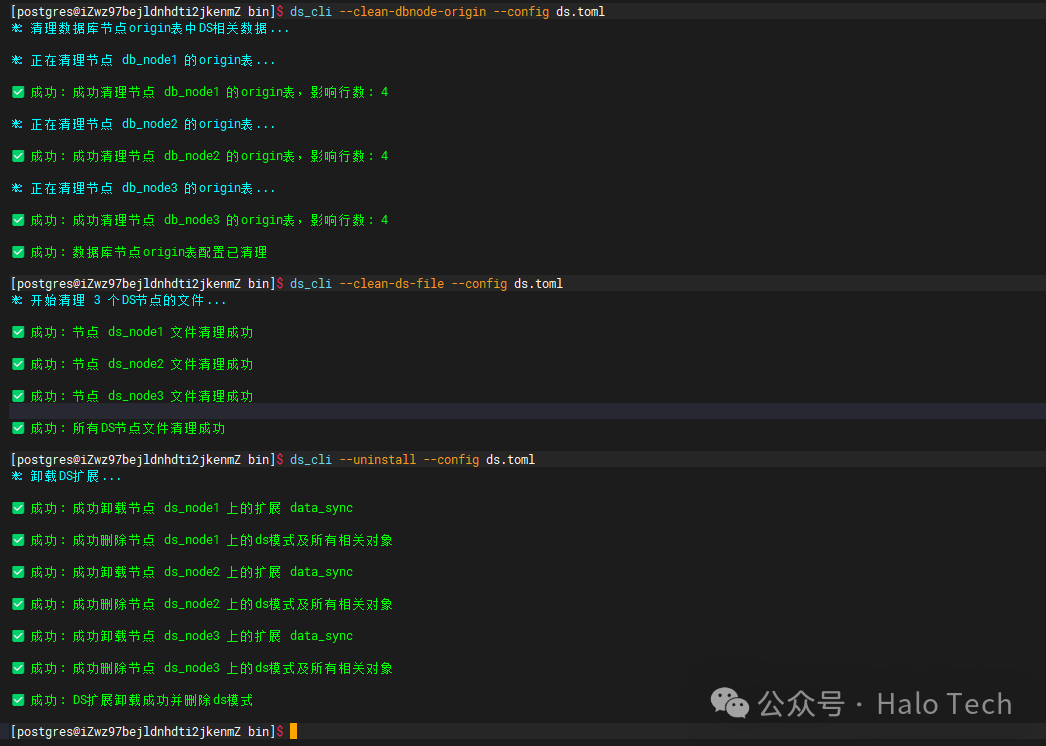
Task: Click the green checkmark beside db_node3 origin success
Action: [18, 220]
